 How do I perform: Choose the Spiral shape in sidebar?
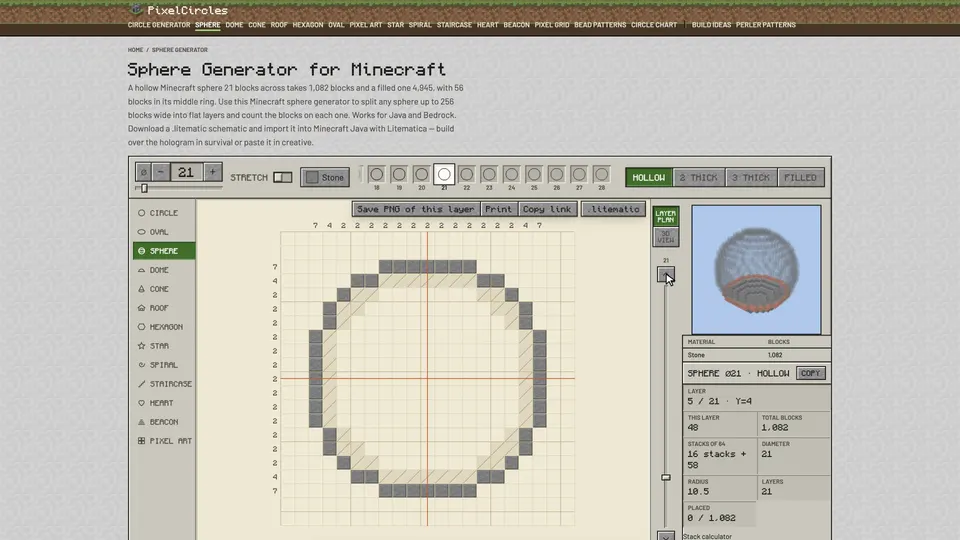coord(164,364)
